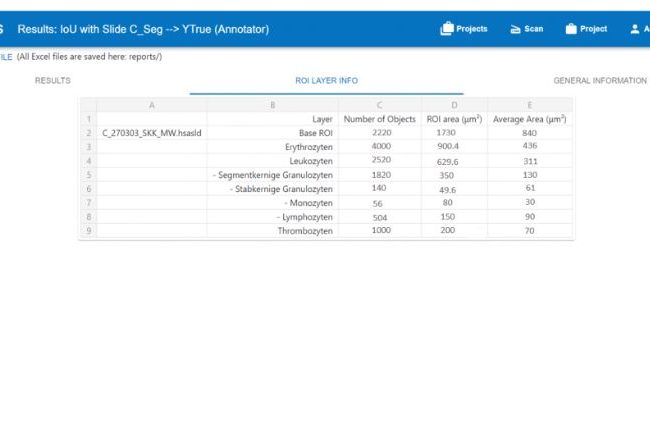Screen dimensions: 650x430
Task: Click Monozyten object count 56
Action: pyautogui.click(x=378, y=203)
